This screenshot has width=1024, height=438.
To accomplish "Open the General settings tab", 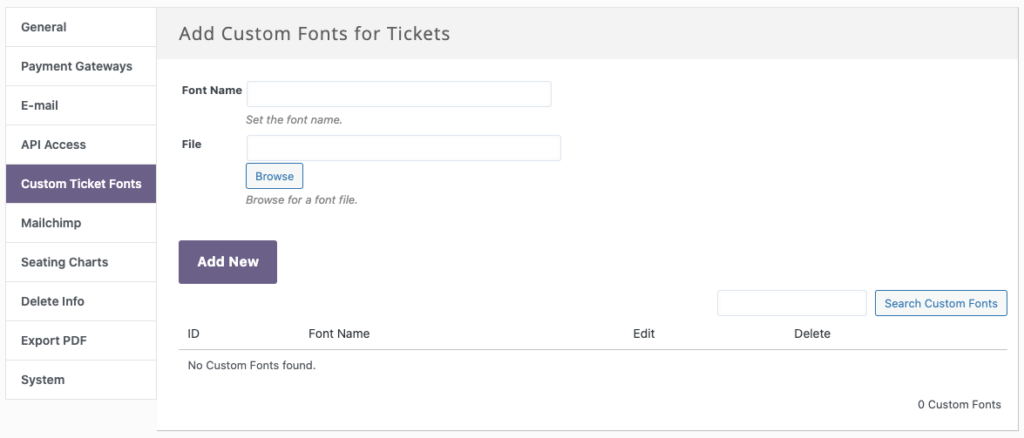I will (x=81, y=27).
